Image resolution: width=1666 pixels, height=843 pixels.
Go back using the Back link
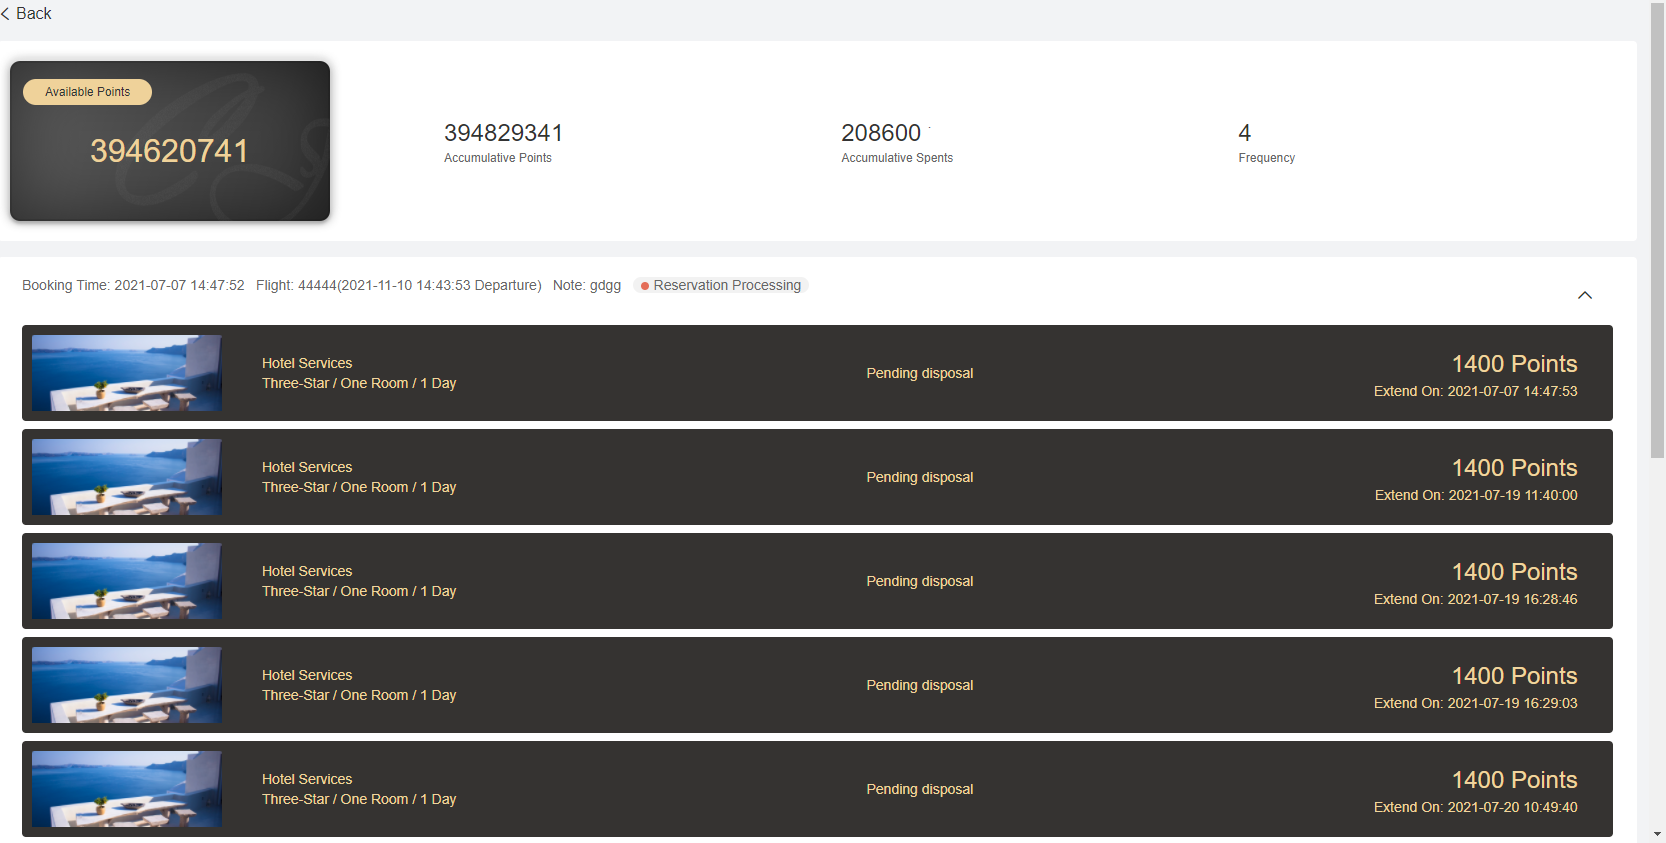coord(27,14)
